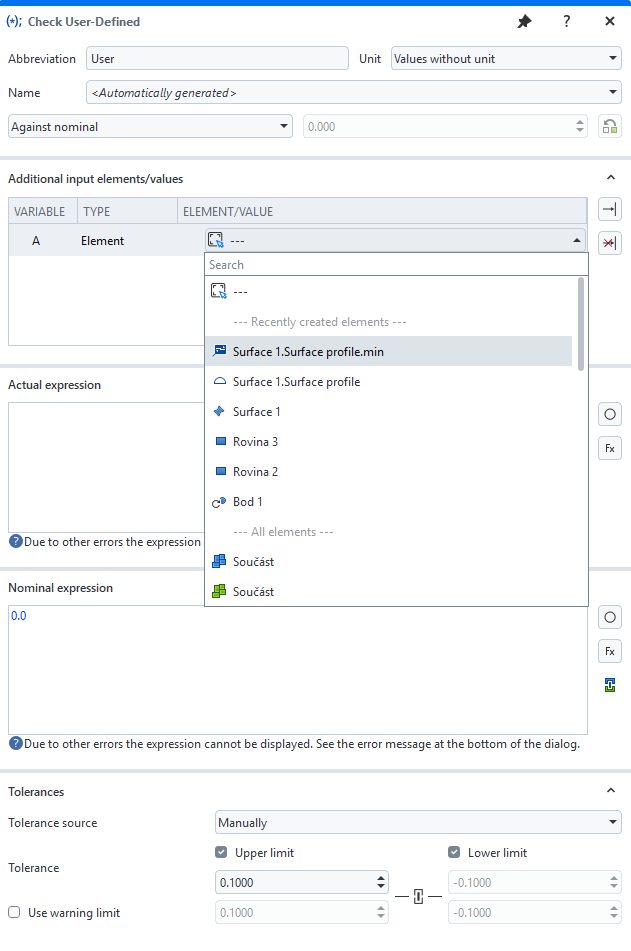
Task: Click the add input variable arrow icon
Action: pos(609,209)
